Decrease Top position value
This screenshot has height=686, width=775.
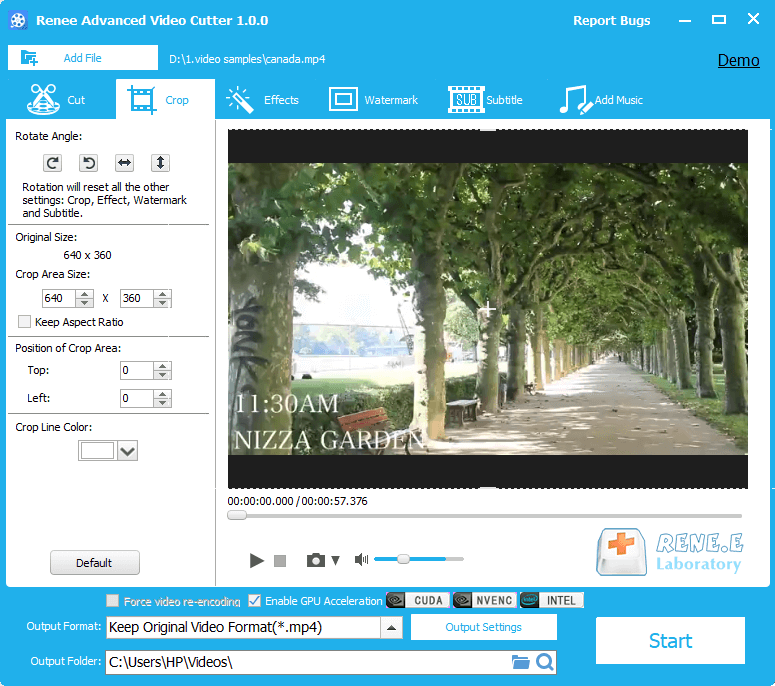pyautogui.click(x=163, y=375)
